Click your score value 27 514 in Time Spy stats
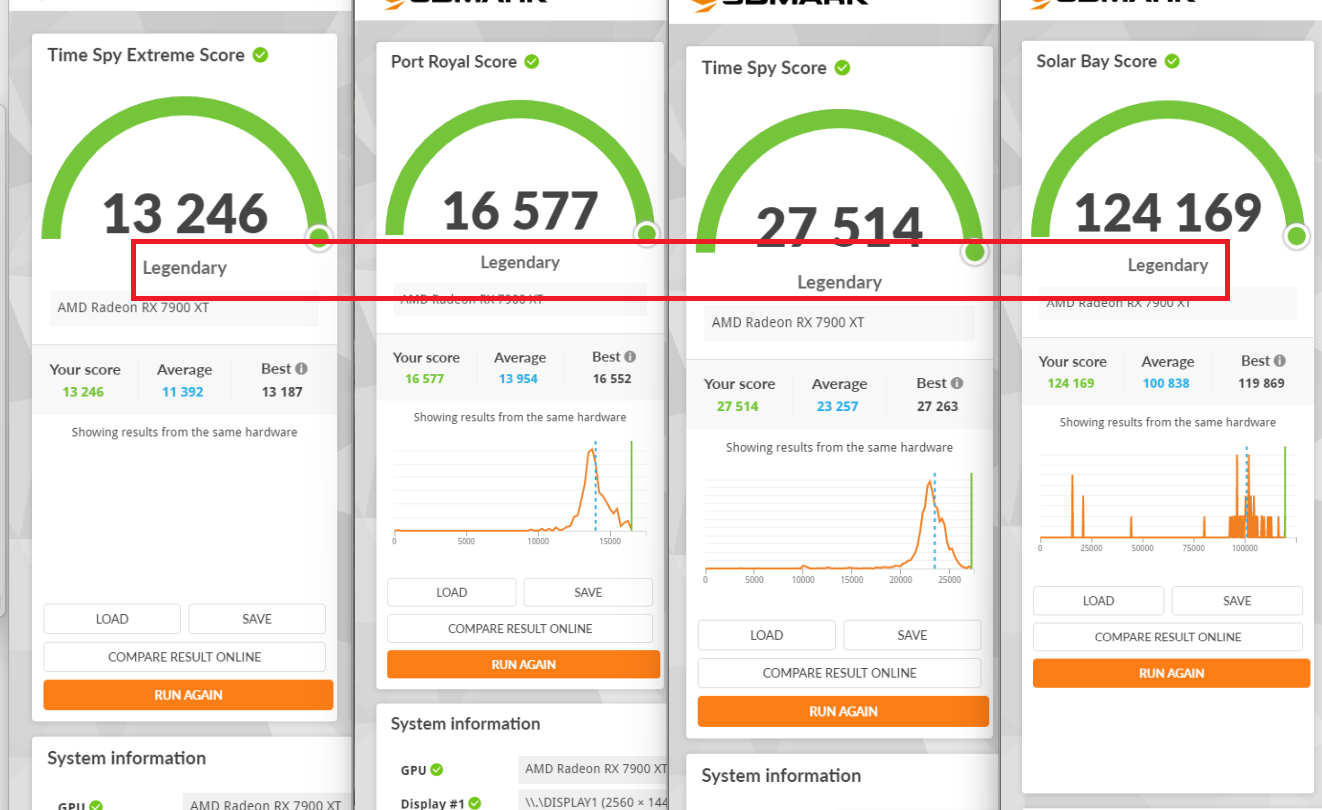The height and width of the screenshot is (810, 1322). (738, 407)
